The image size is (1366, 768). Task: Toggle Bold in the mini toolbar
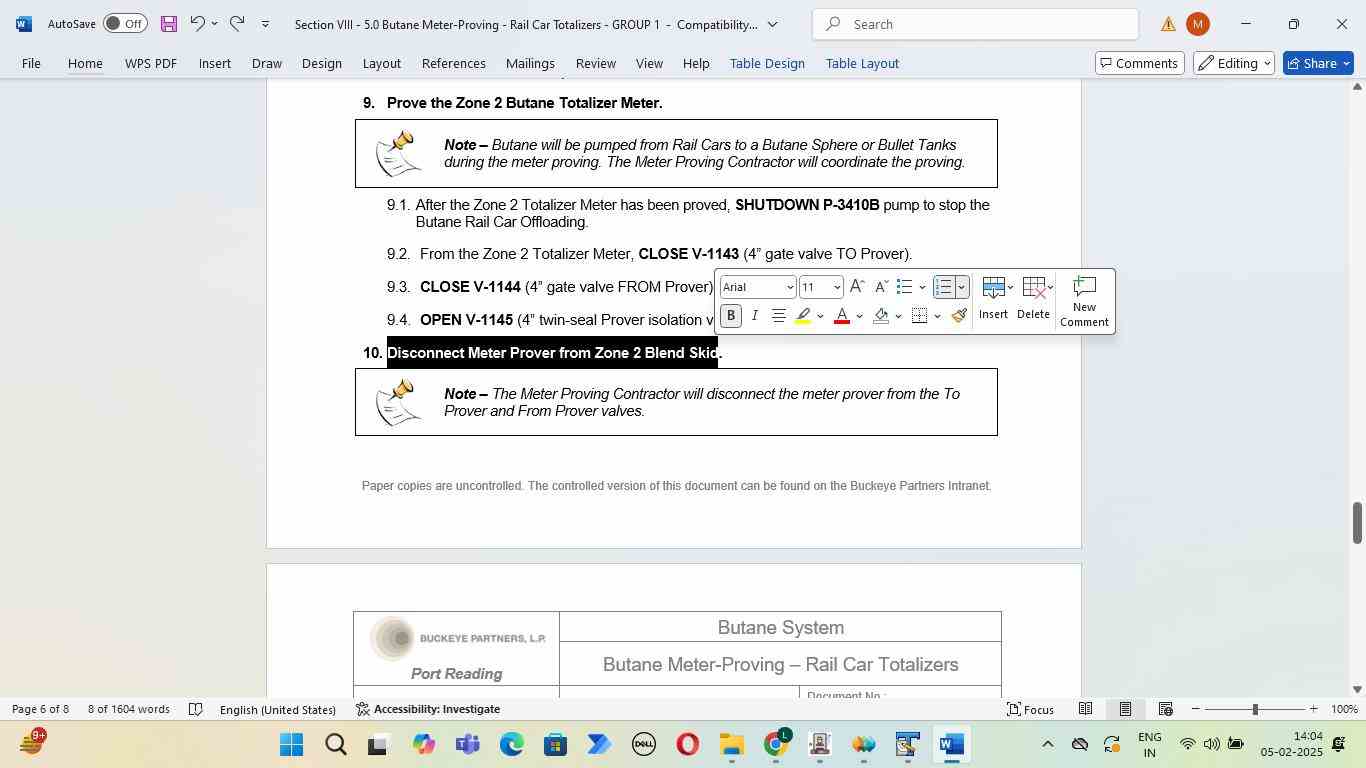pyautogui.click(x=731, y=316)
